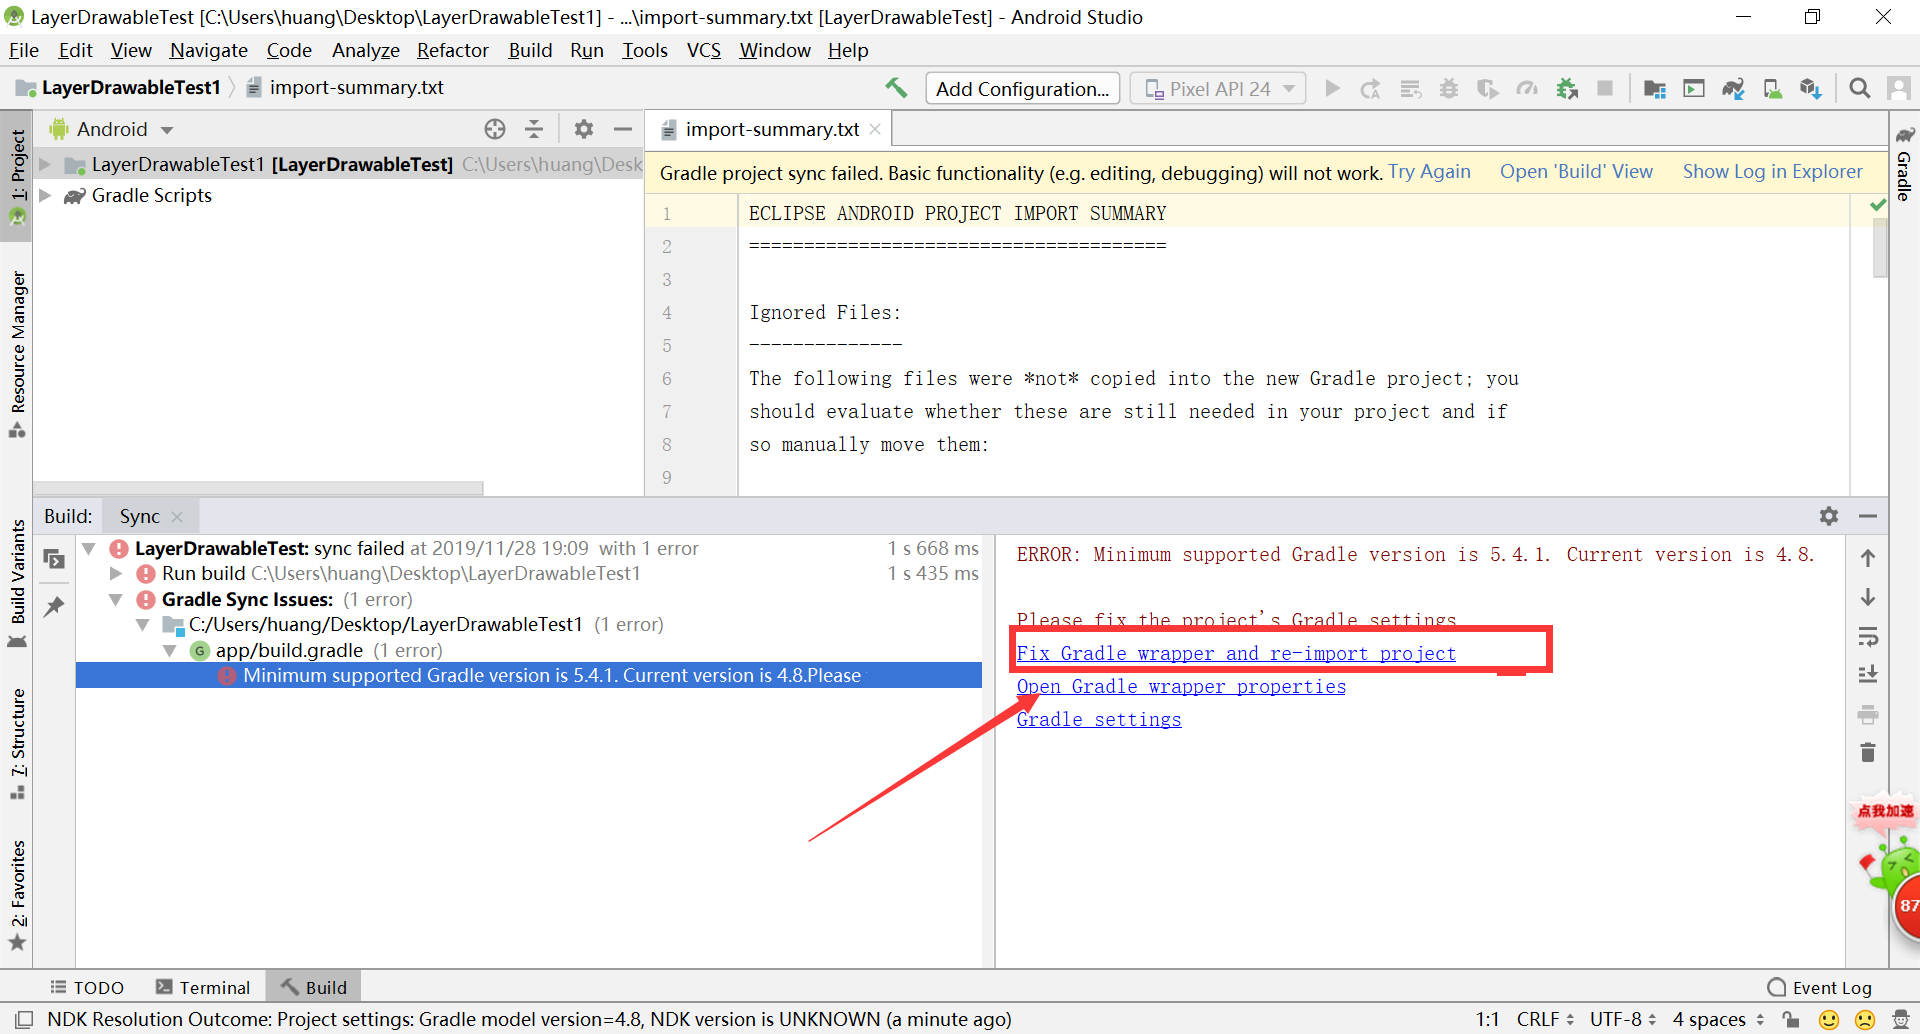
Task: Click the Try Again sync link
Action: [x=1429, y=172]
